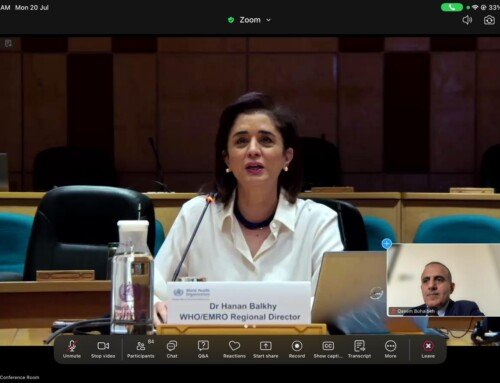Open the Transcript panel
This screenshot has width=500, height=383.
(359, 349)
